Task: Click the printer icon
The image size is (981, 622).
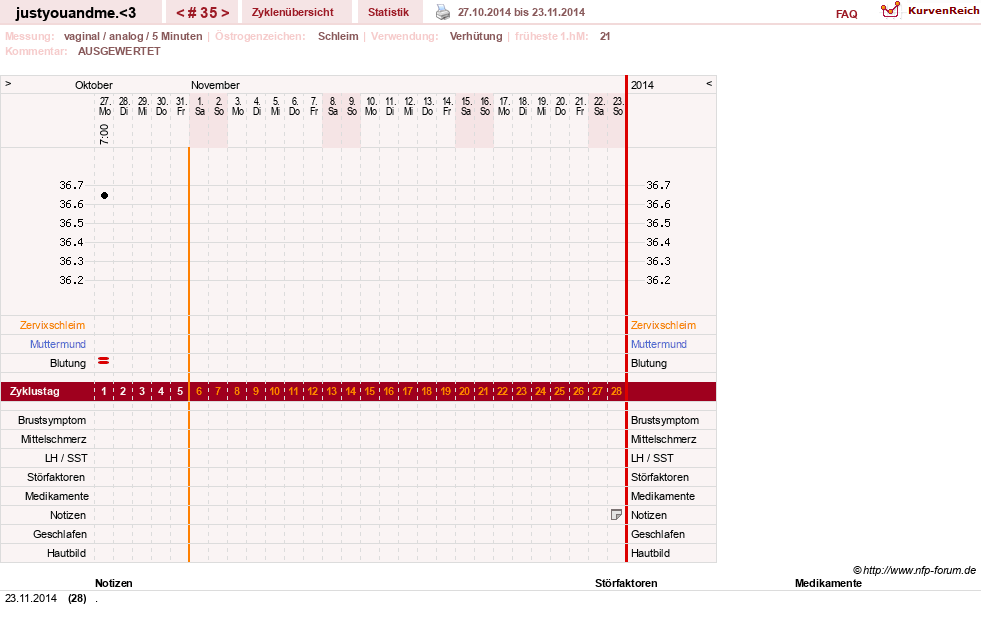Action: tap(443, 12)
